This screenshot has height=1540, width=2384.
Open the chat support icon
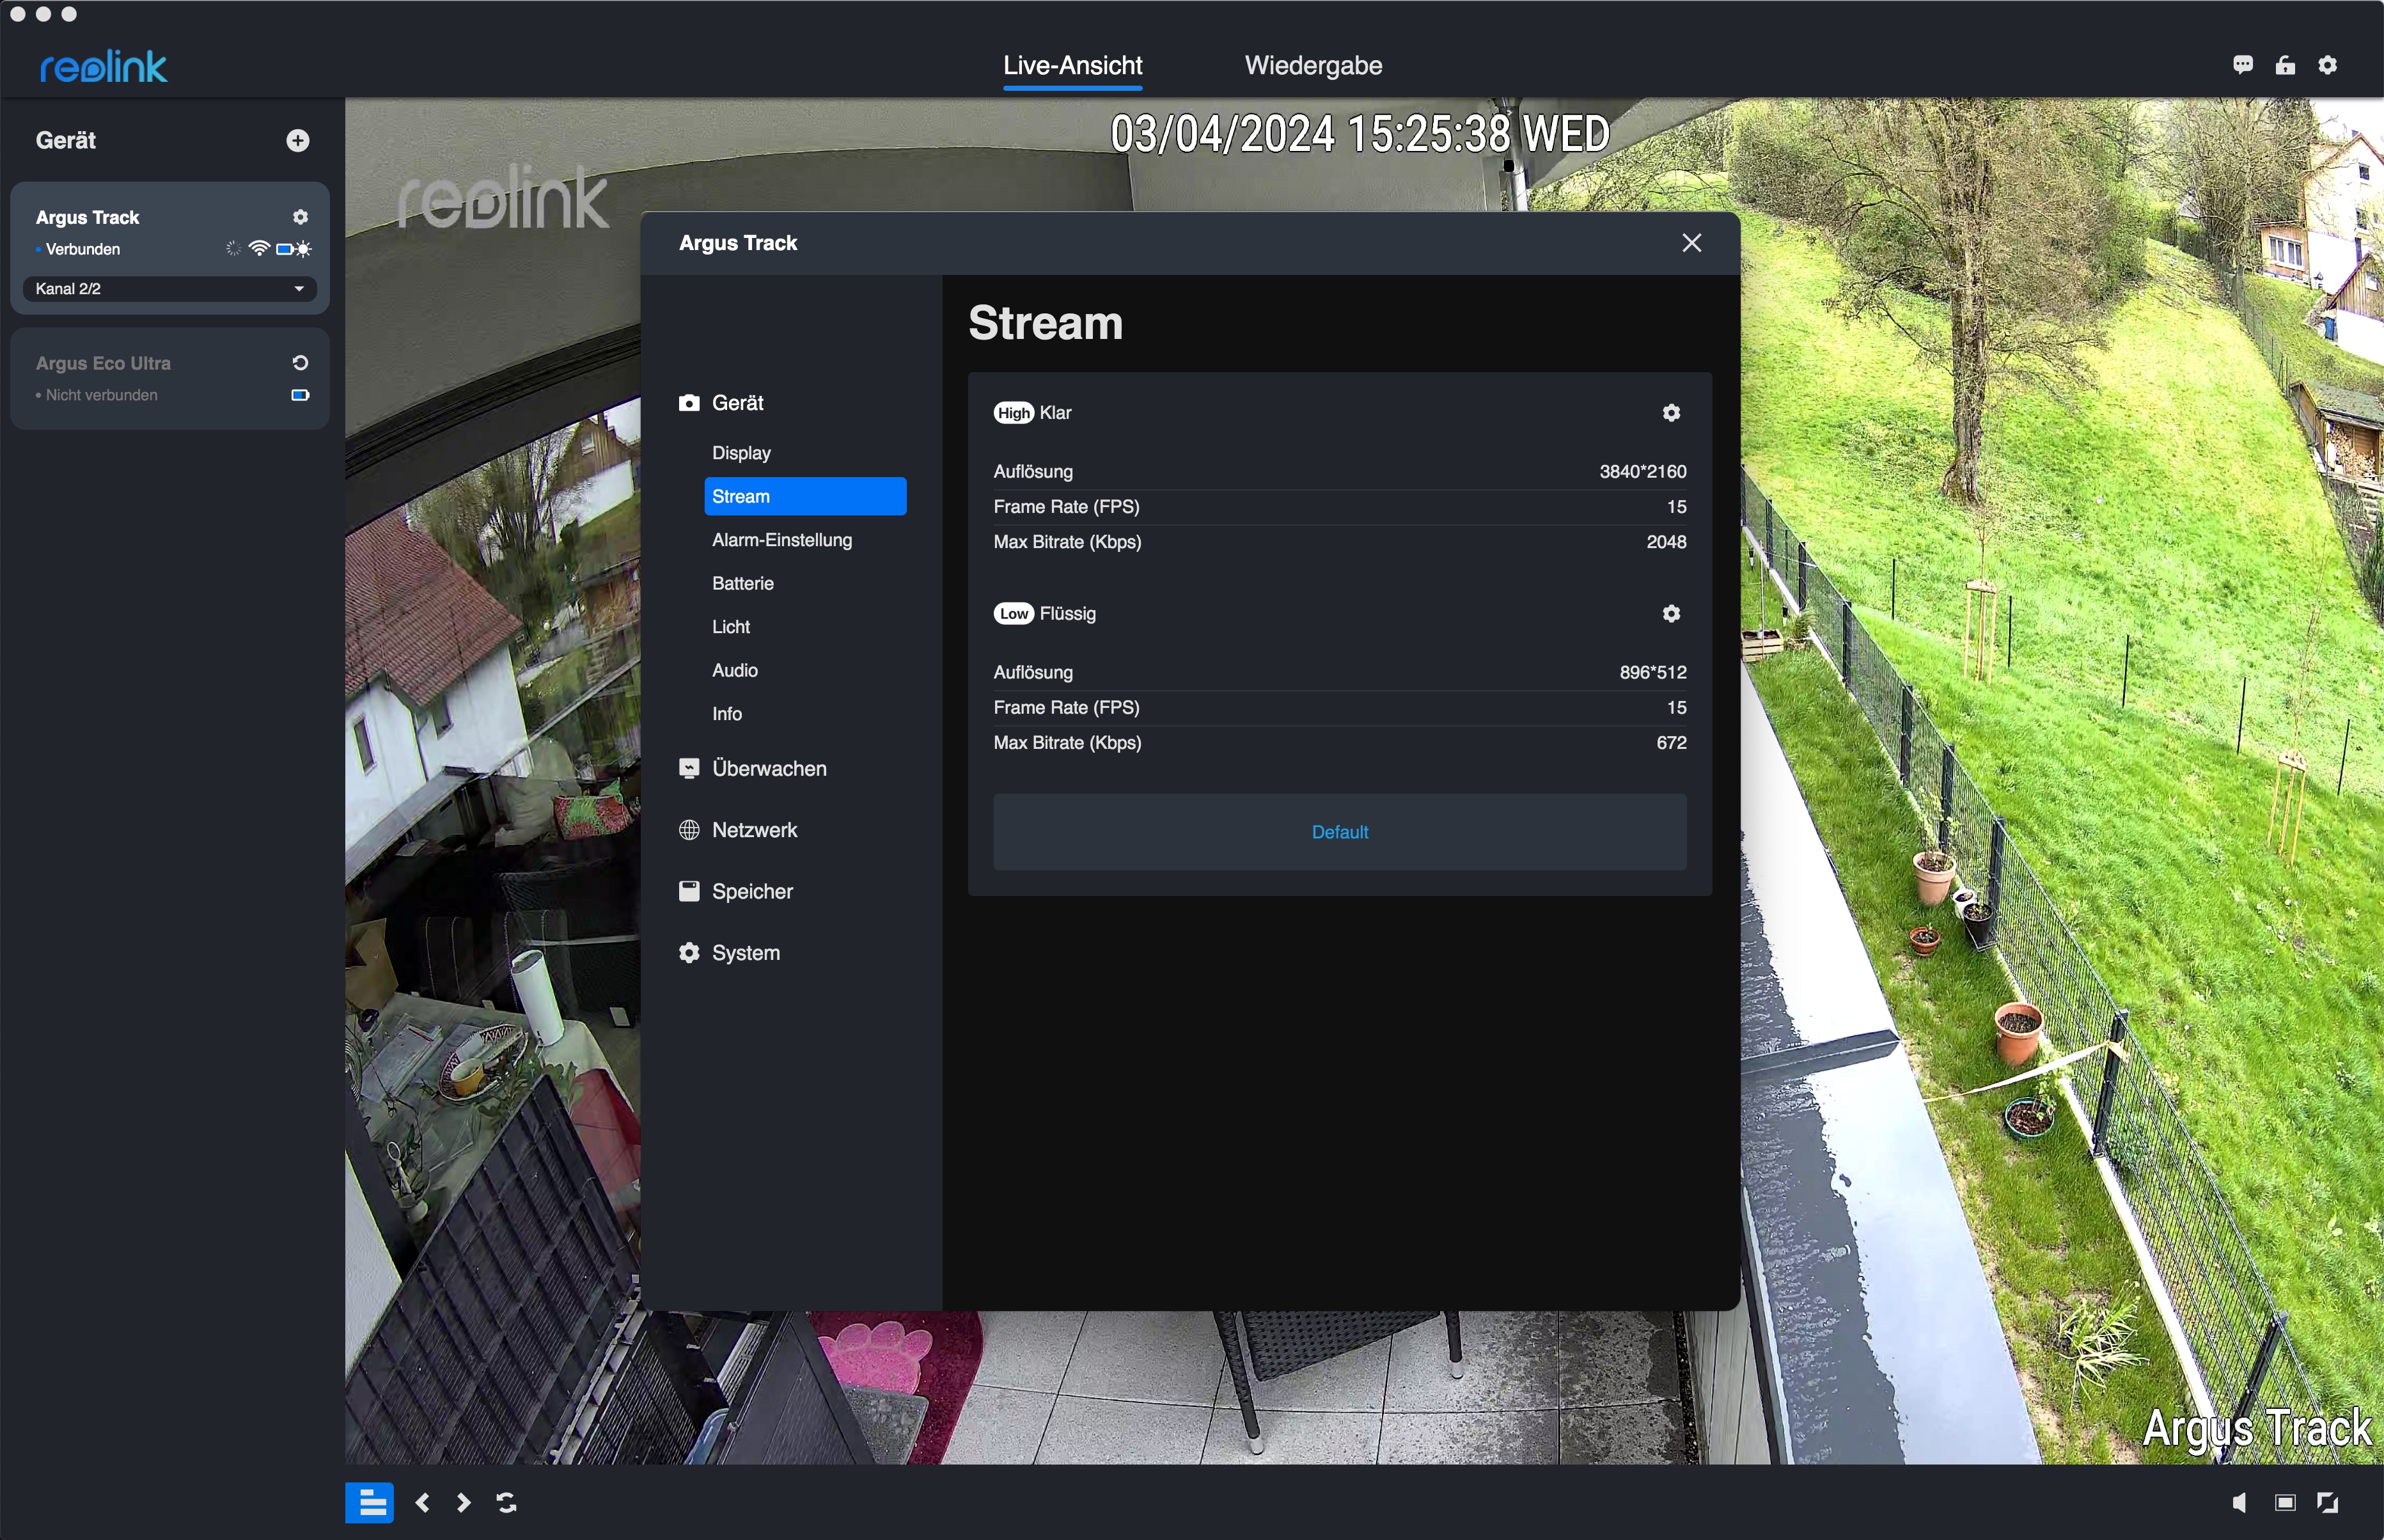pyautogui.click(x=2243, y=65)
